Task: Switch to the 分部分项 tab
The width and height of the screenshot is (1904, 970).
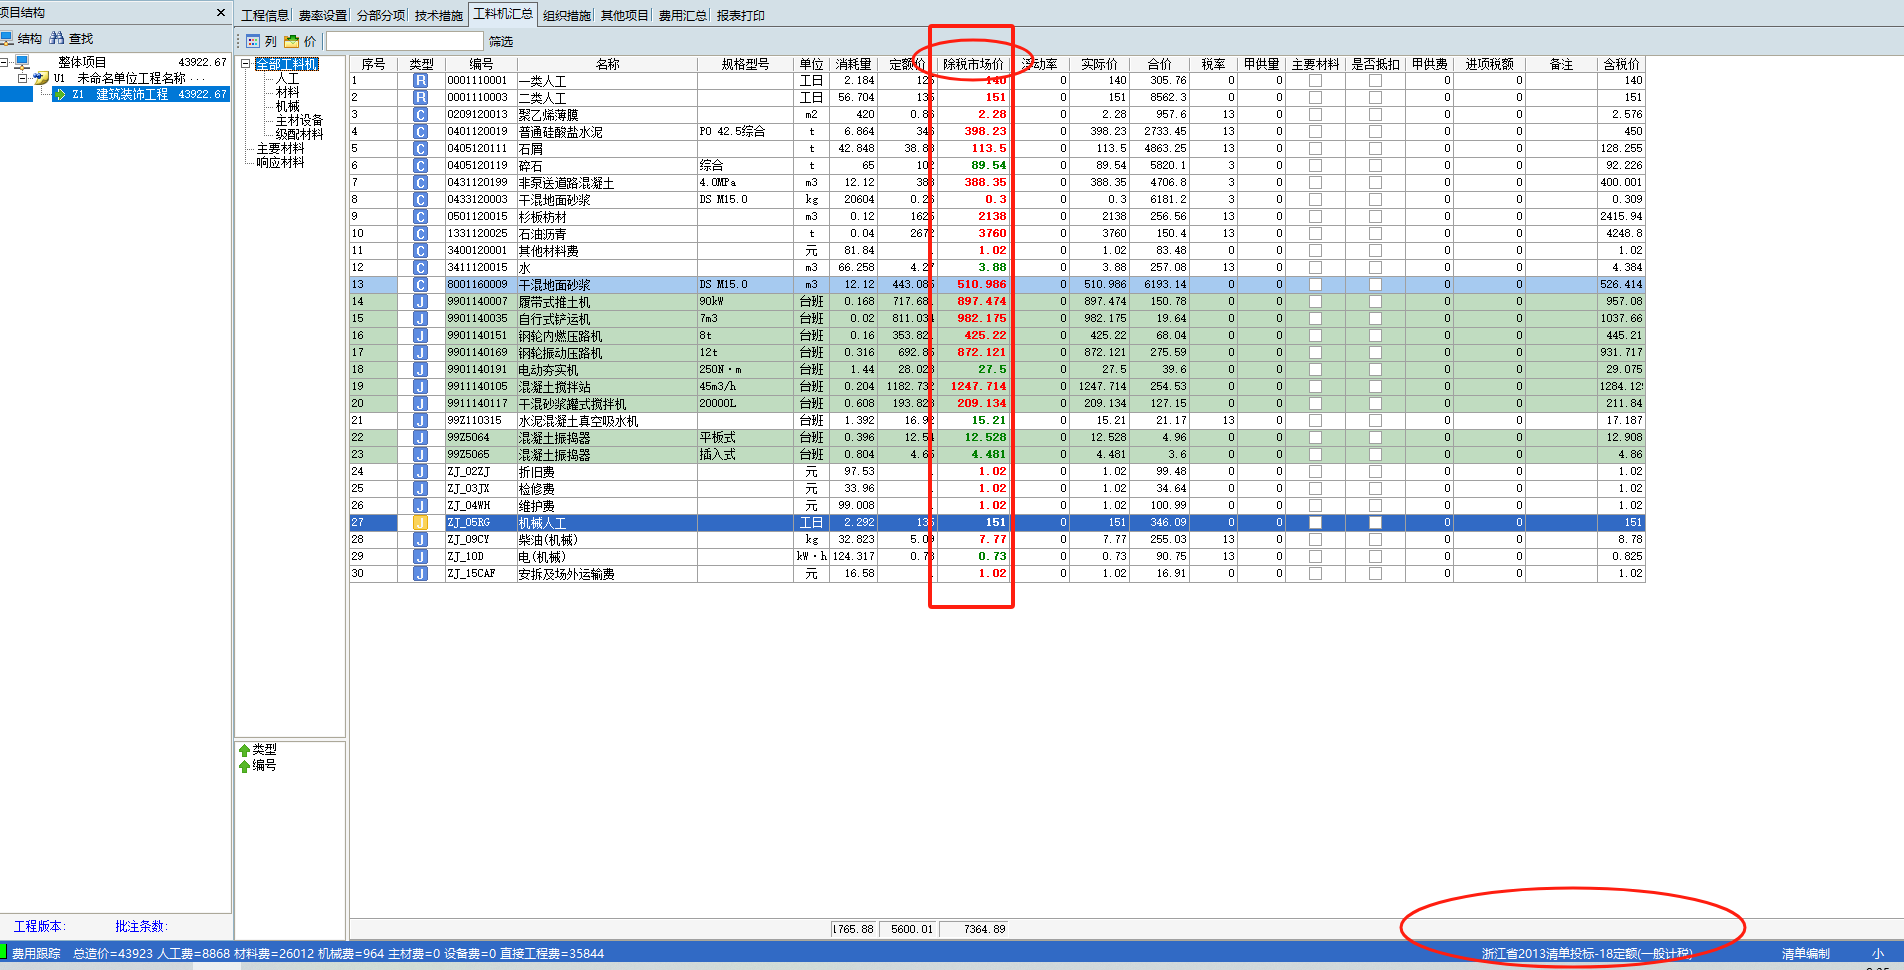Action: tap(381, 15)
